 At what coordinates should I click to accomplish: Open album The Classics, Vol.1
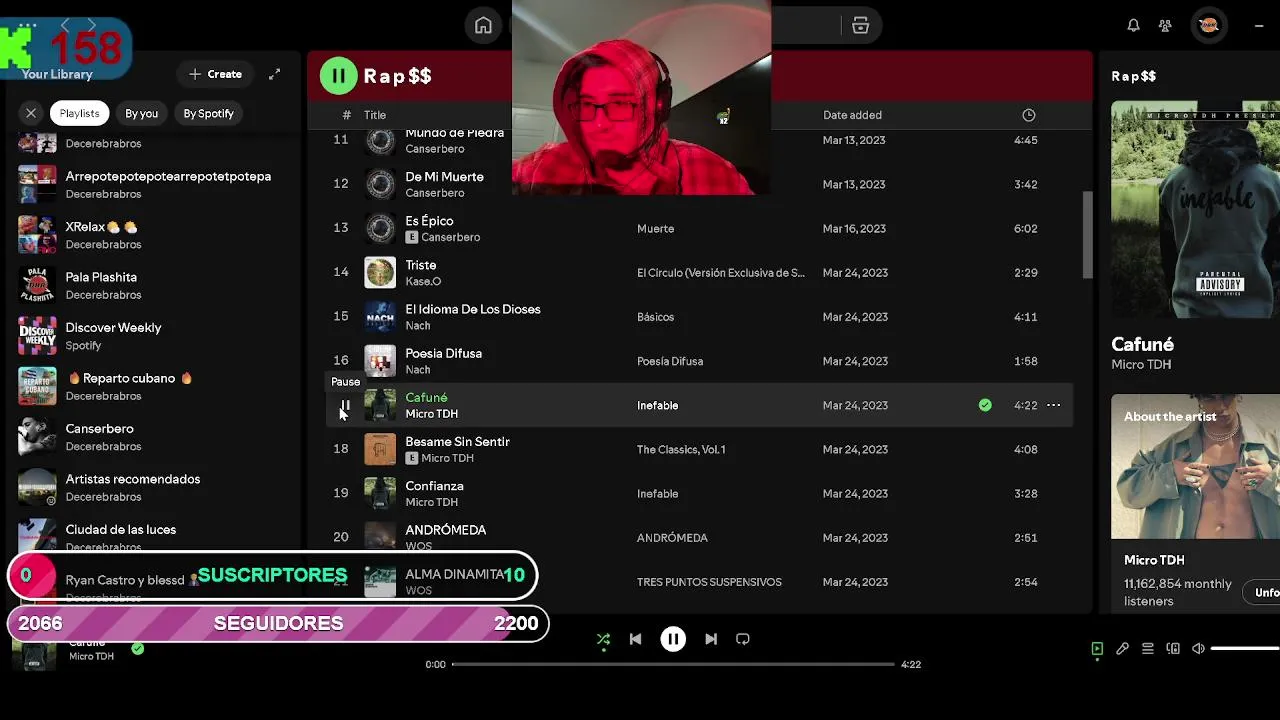(x=681, y=450)
